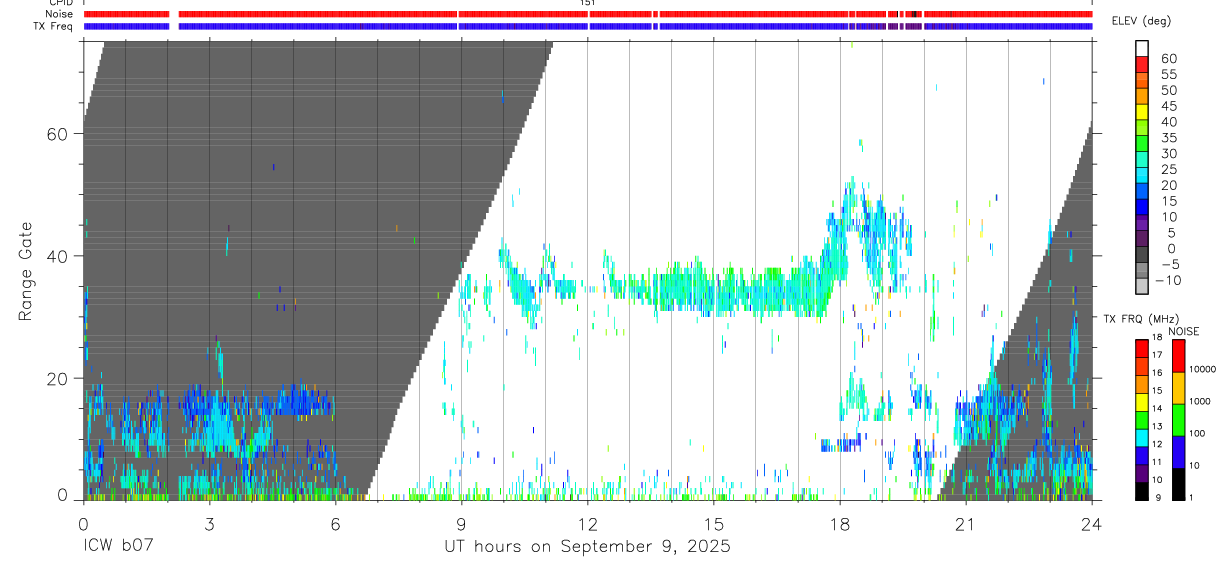Image resolution: width=1228 pixels, height=567 pixels.
Task: Click the '151' CPID value above the plot
Action: click(587, 3)
